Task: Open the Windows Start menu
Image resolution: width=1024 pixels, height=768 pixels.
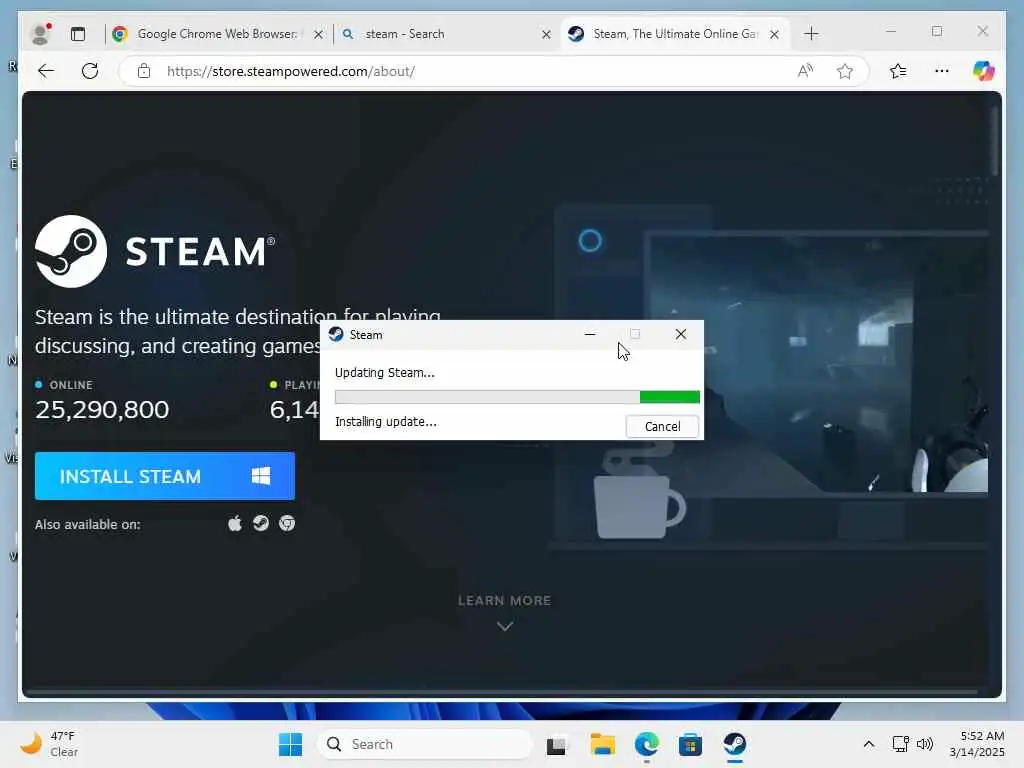Action: click(291, 744)
